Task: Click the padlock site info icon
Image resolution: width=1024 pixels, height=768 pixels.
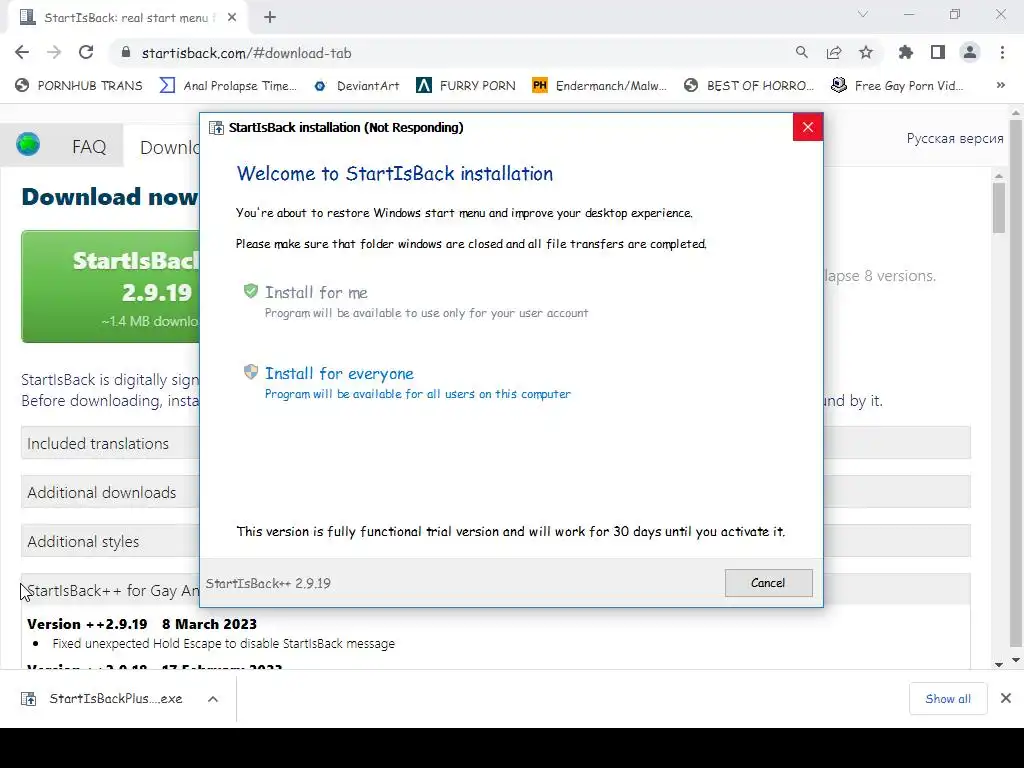Action: [126, 53]
